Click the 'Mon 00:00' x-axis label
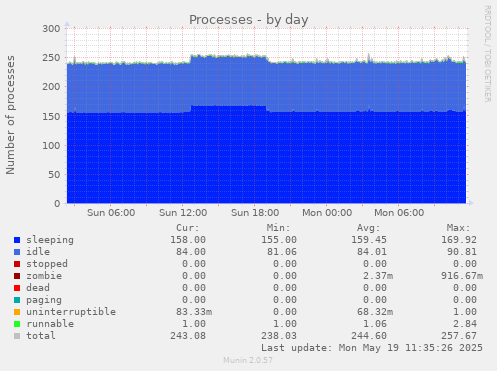The height and width of the screenshot is (371, 497). tap(327, 213)
